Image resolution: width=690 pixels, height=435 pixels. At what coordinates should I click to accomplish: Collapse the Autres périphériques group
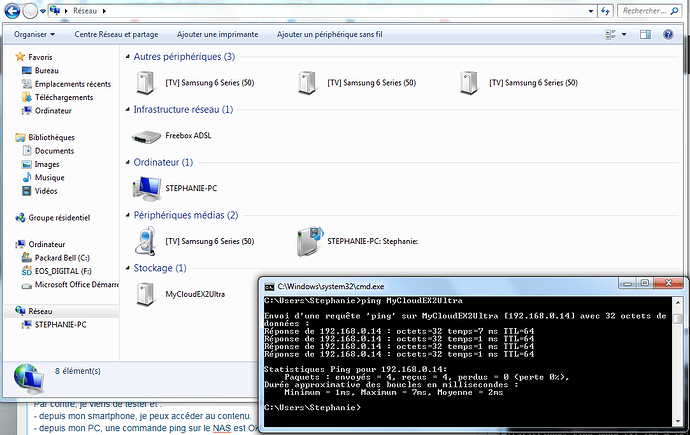[128, 56]
